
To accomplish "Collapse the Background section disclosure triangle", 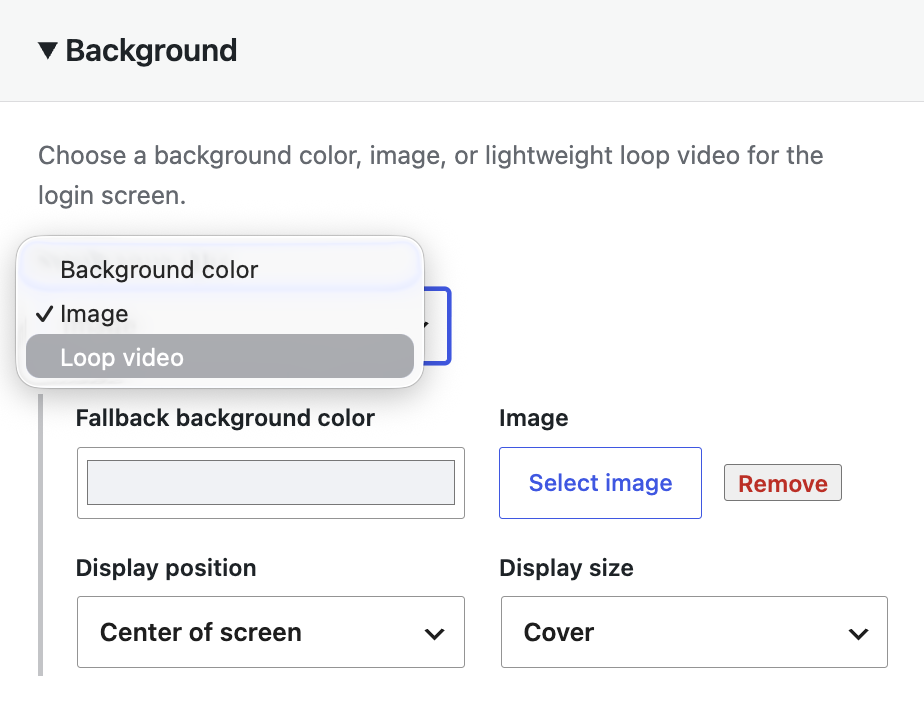I will pyautogui.click(x=48, y=51).
